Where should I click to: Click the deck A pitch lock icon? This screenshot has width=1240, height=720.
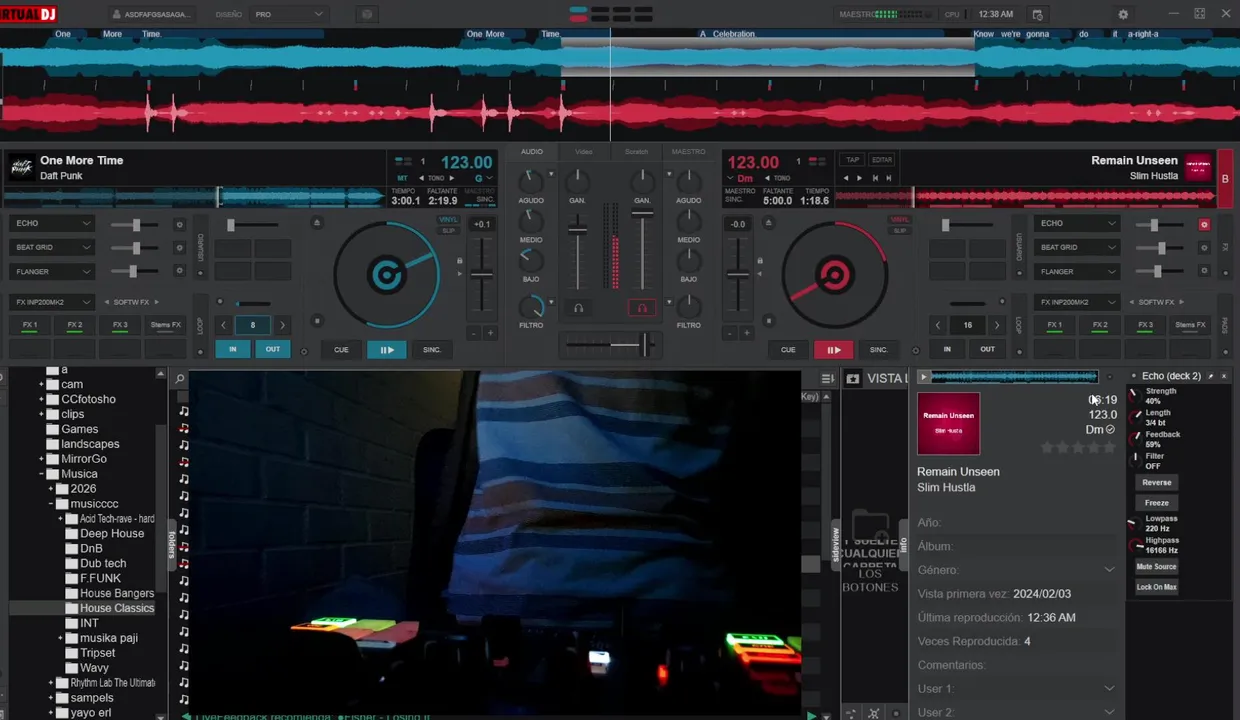tap(460, 261)
